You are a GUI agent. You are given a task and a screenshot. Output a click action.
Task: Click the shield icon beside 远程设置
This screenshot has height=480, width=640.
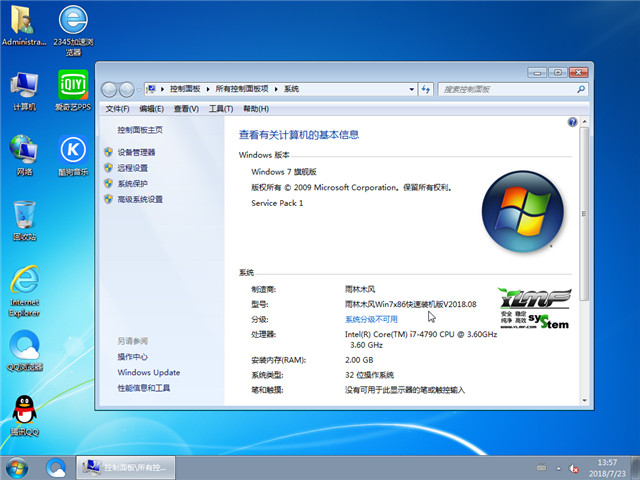point(108,168)
